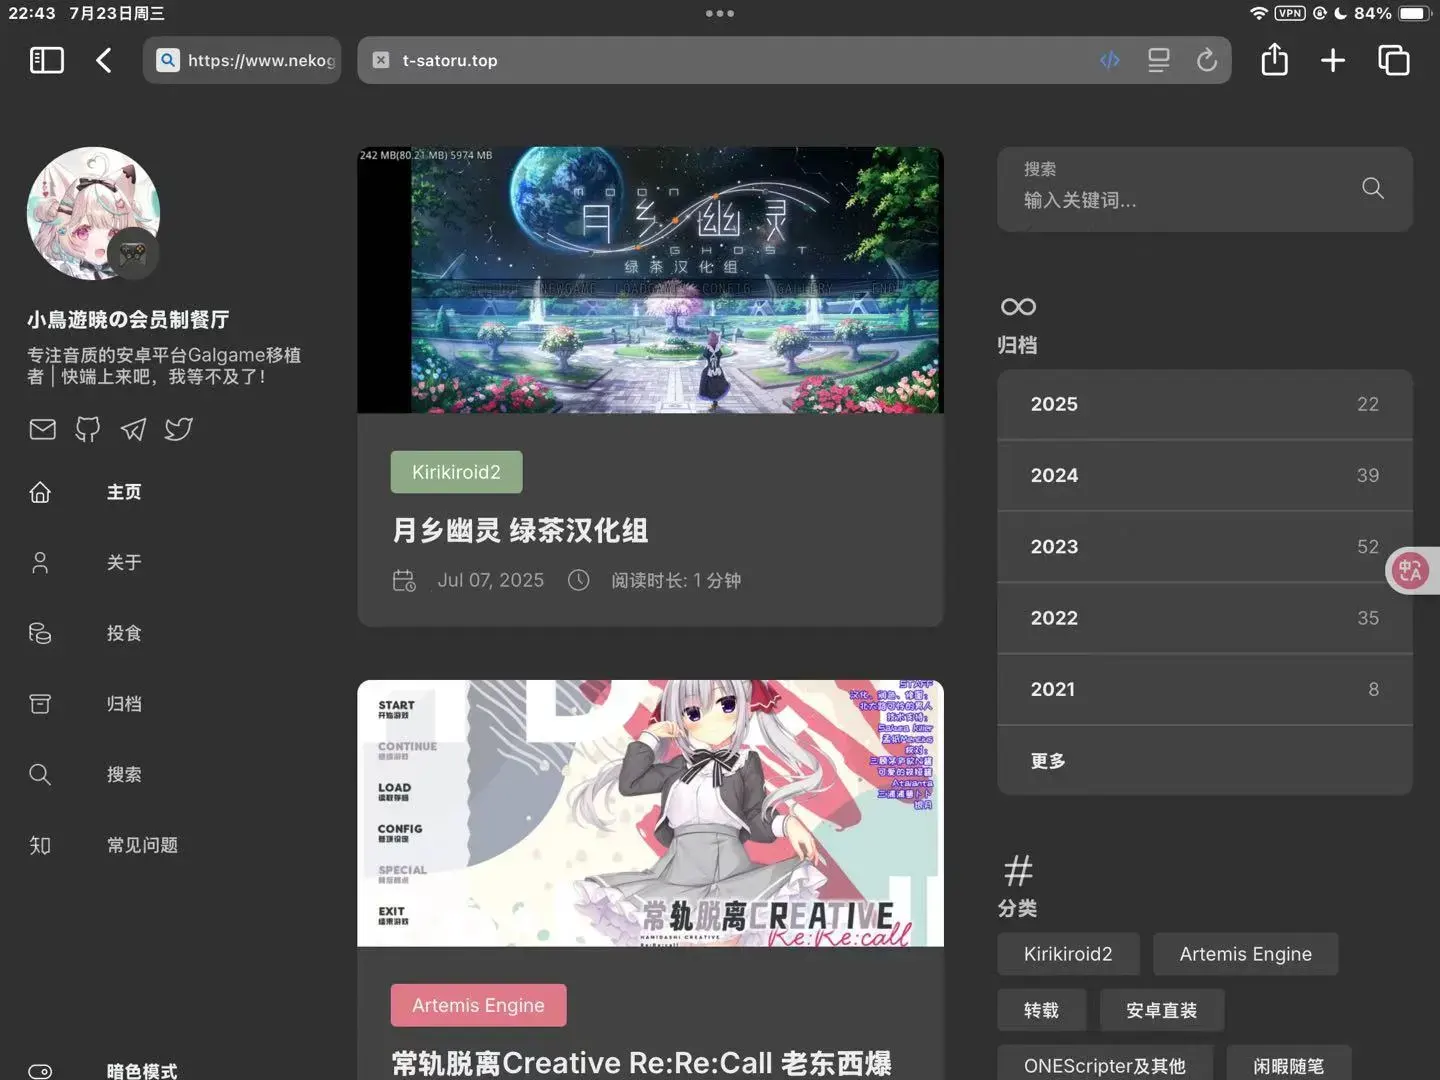The width and height of the screenshot is (1440, 1080).
Task: Toggle the 暗色模式 dark mode switch
Action: 40,1071
